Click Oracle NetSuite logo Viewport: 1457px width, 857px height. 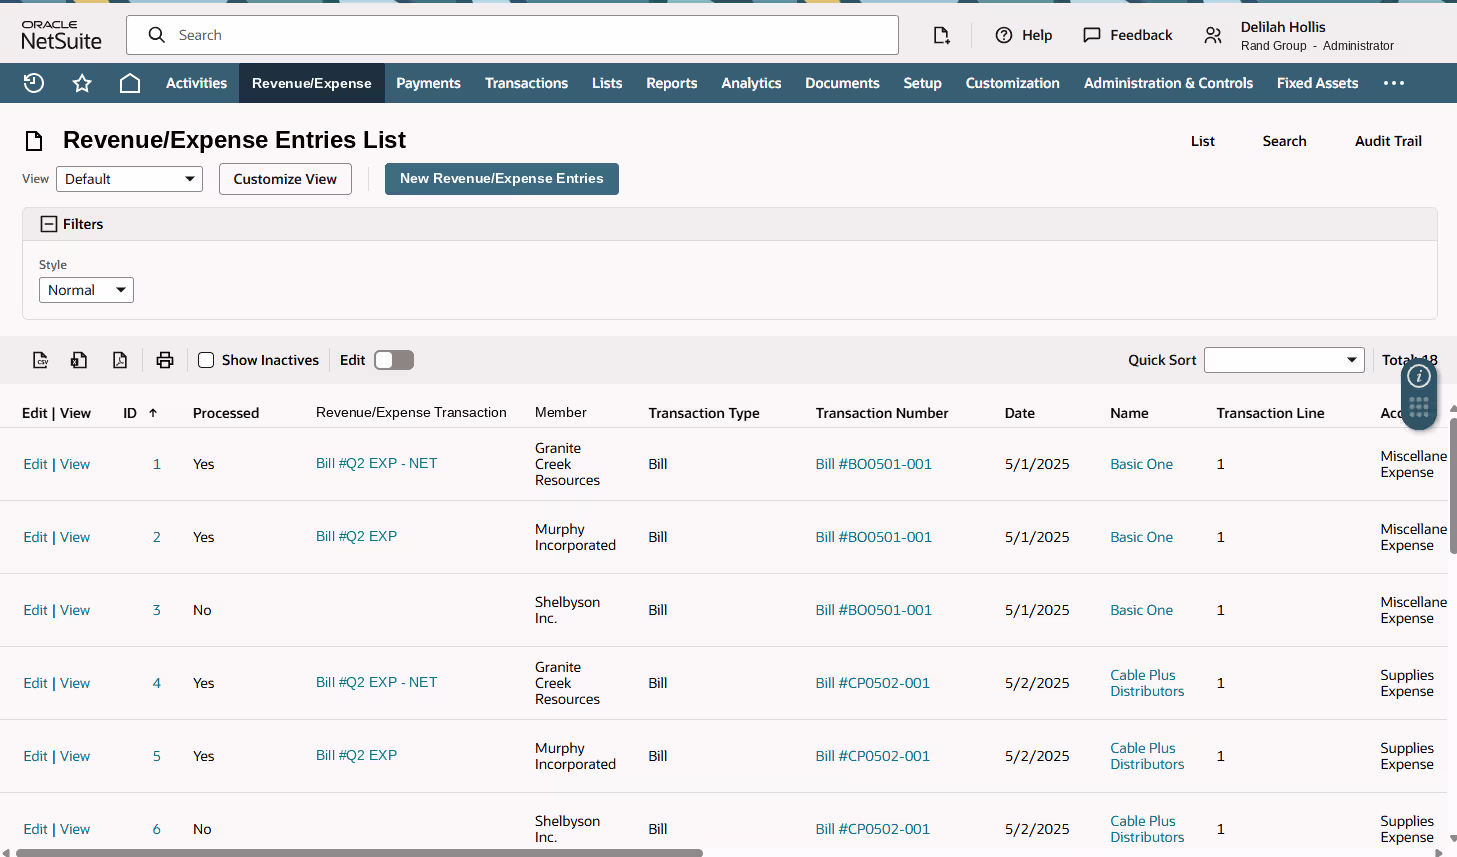(x=61, y=35)
